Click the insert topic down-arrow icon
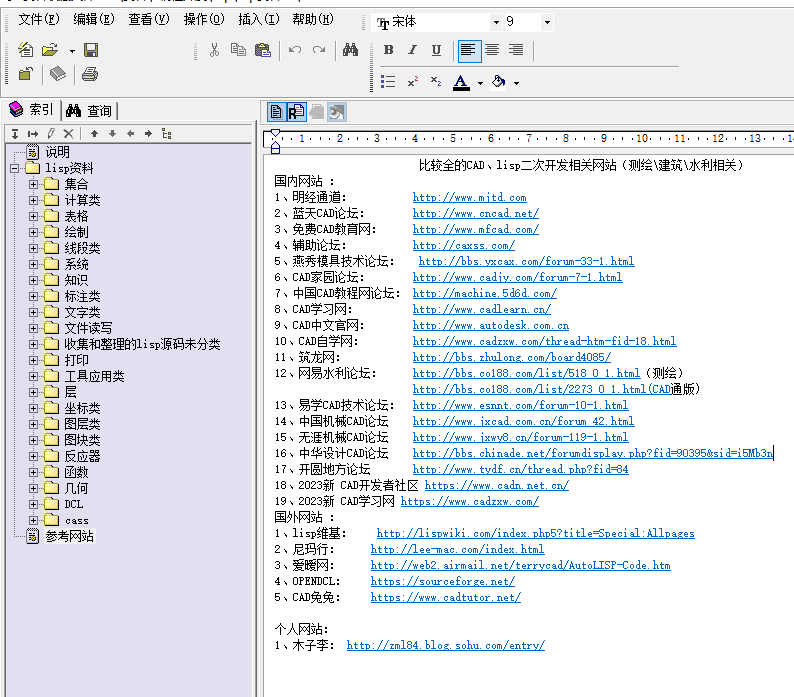Image resolution: width=794 pixels, height=697 pixels. 15,134
